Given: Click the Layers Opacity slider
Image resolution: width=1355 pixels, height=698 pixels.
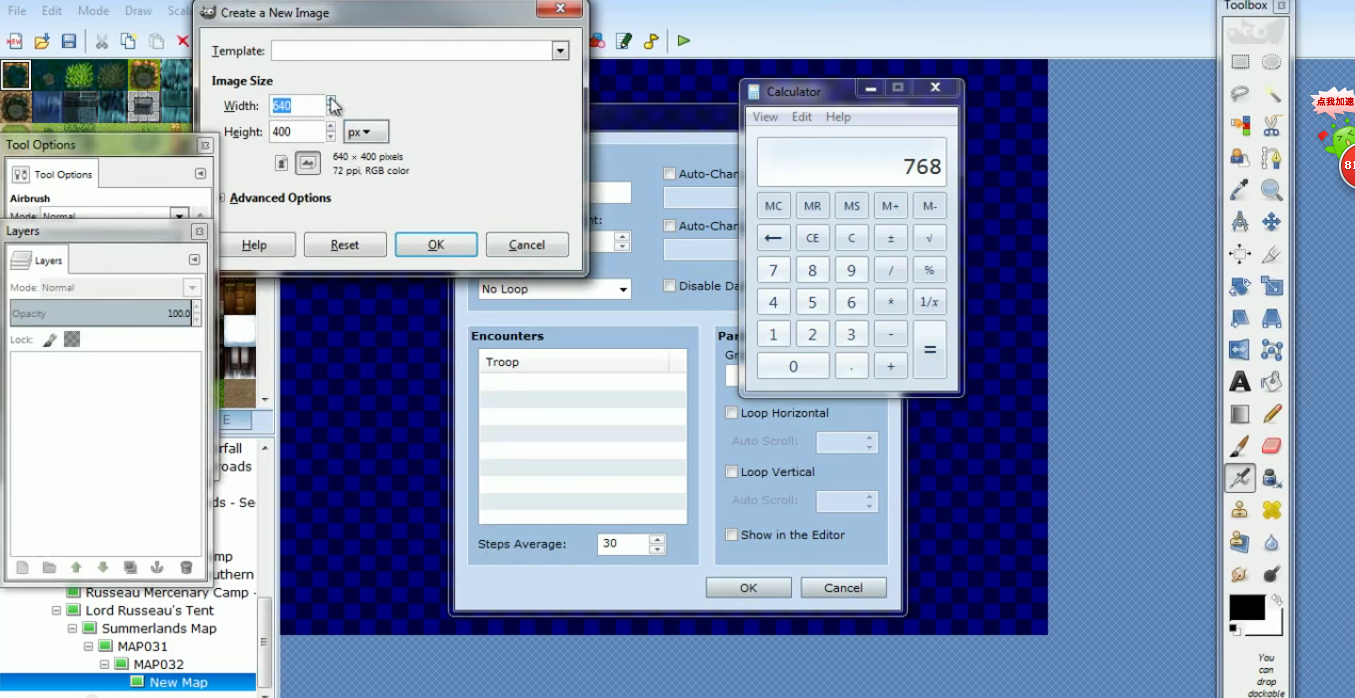Looking at the screenshot, I should 101,313.
